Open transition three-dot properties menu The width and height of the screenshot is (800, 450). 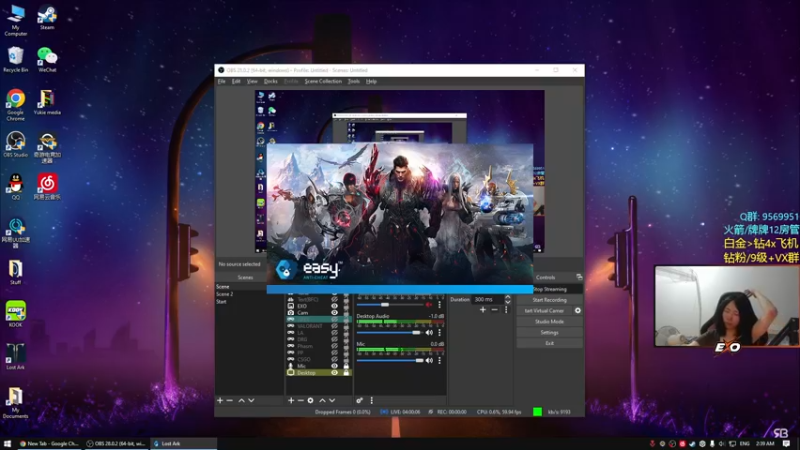click(x=506, y=310)
